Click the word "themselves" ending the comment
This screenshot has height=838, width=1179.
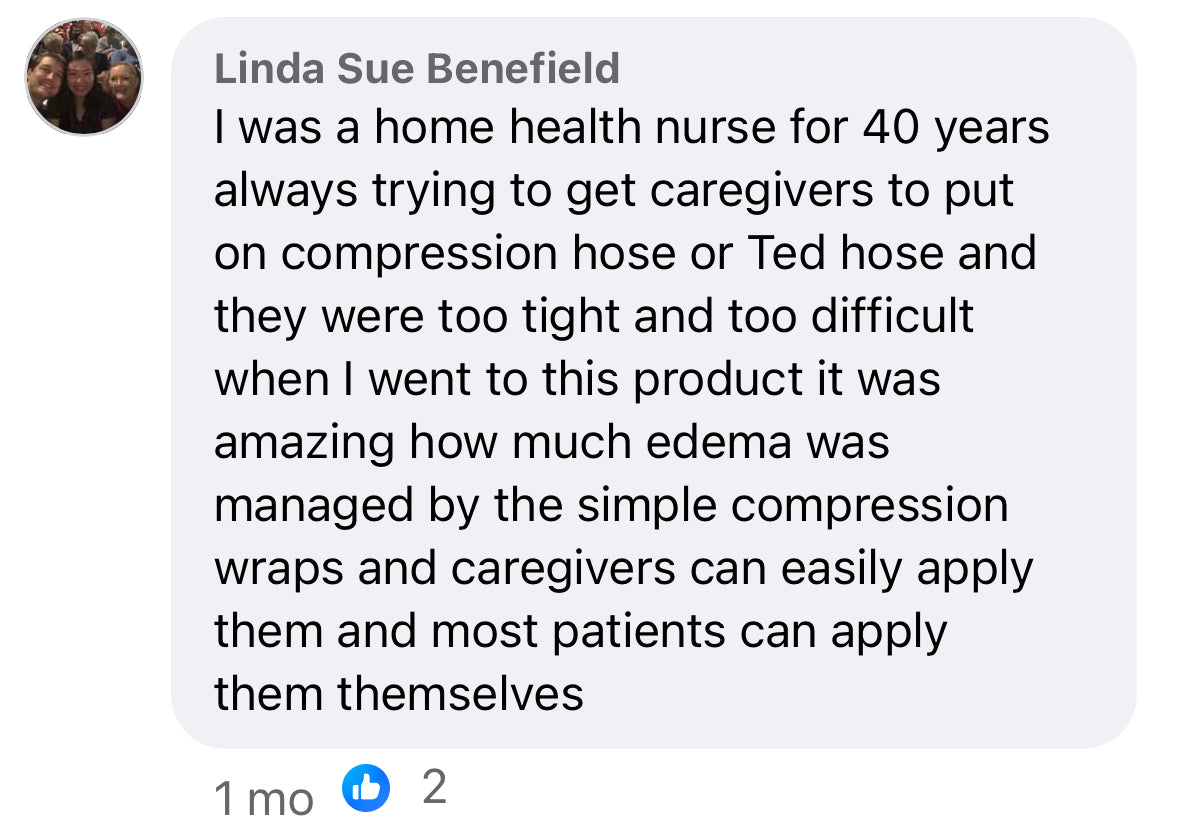point(460,693)
